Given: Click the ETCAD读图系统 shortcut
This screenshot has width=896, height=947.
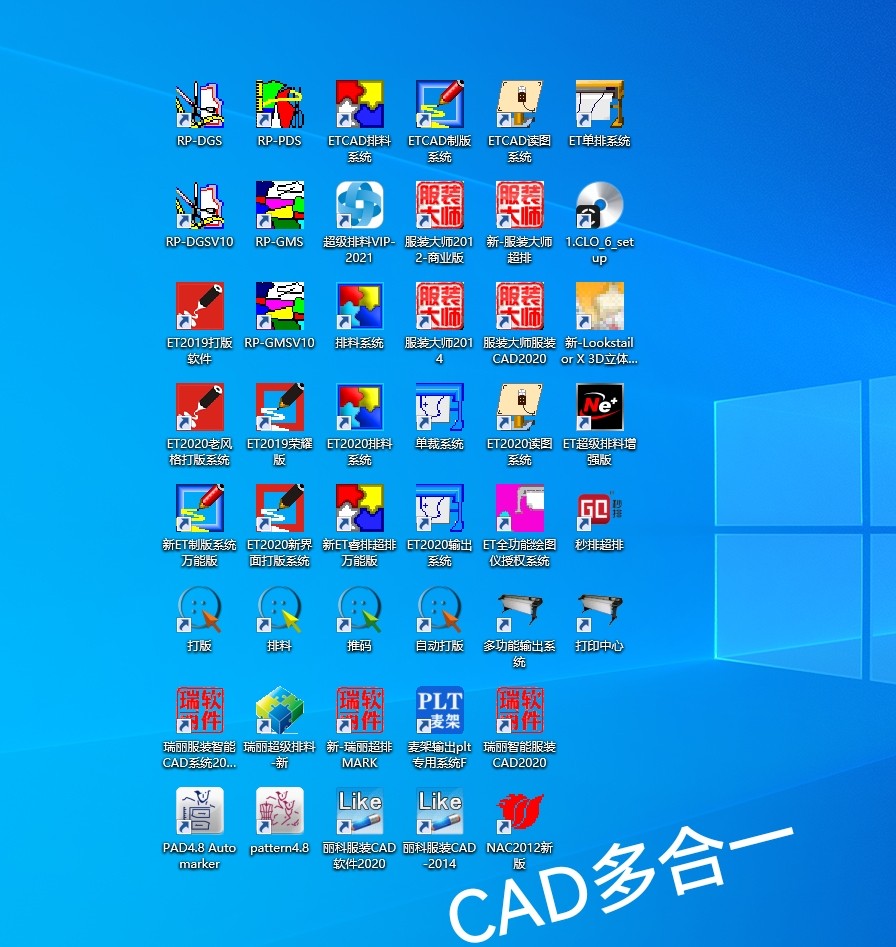Looking at the screenshot, I should click(x=519, y=104).
